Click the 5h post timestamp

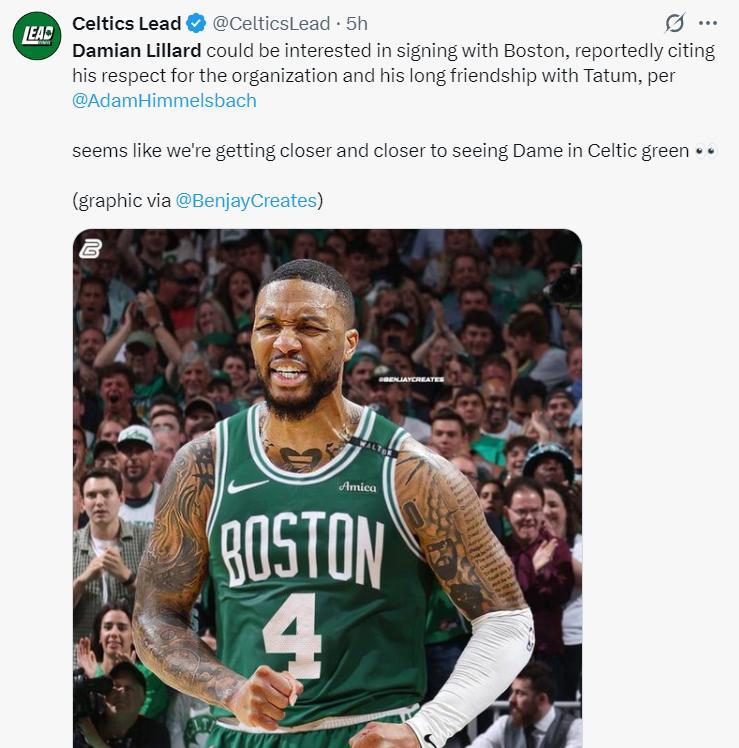pos(357,23)
